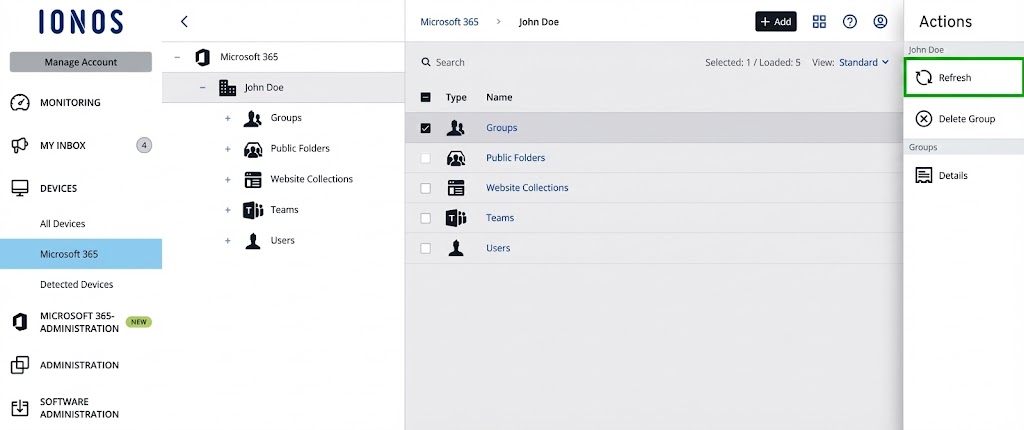The image size is (1024, 430).
Task: Check the Teams row checkbox
Action: (426, 218)
